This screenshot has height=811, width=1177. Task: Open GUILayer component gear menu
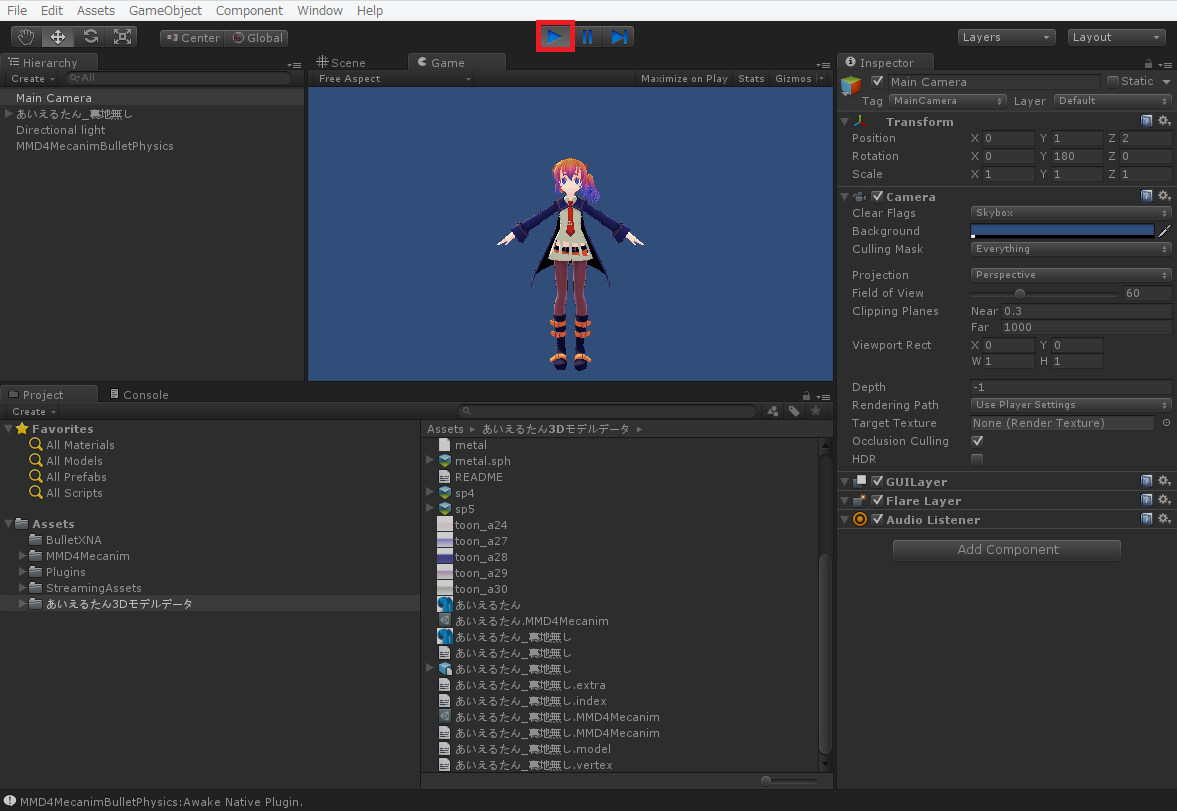coord(1164,481)
